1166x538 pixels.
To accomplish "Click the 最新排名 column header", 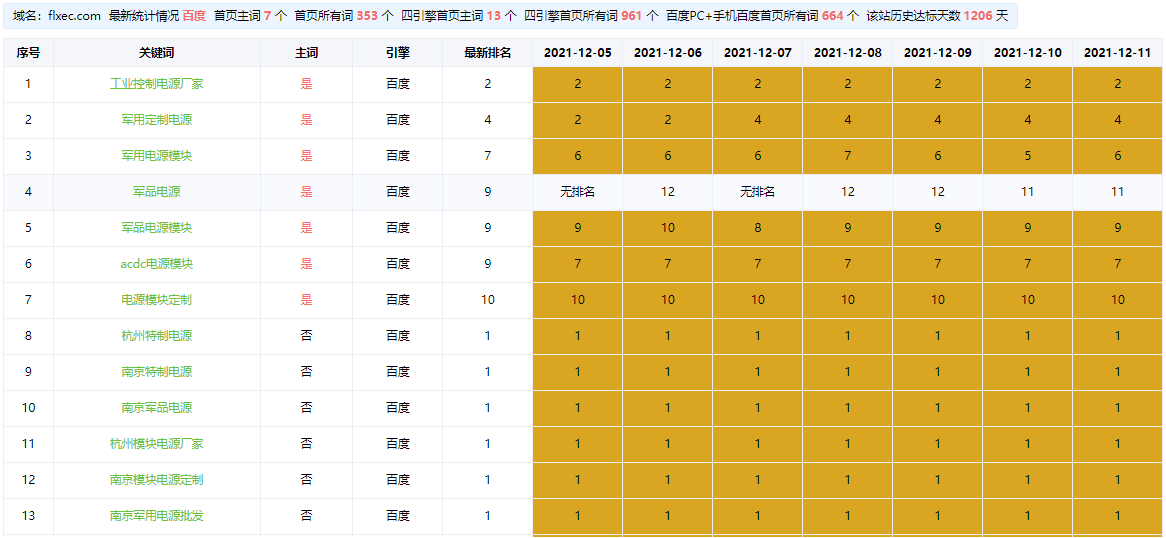I will coord(487,53).
